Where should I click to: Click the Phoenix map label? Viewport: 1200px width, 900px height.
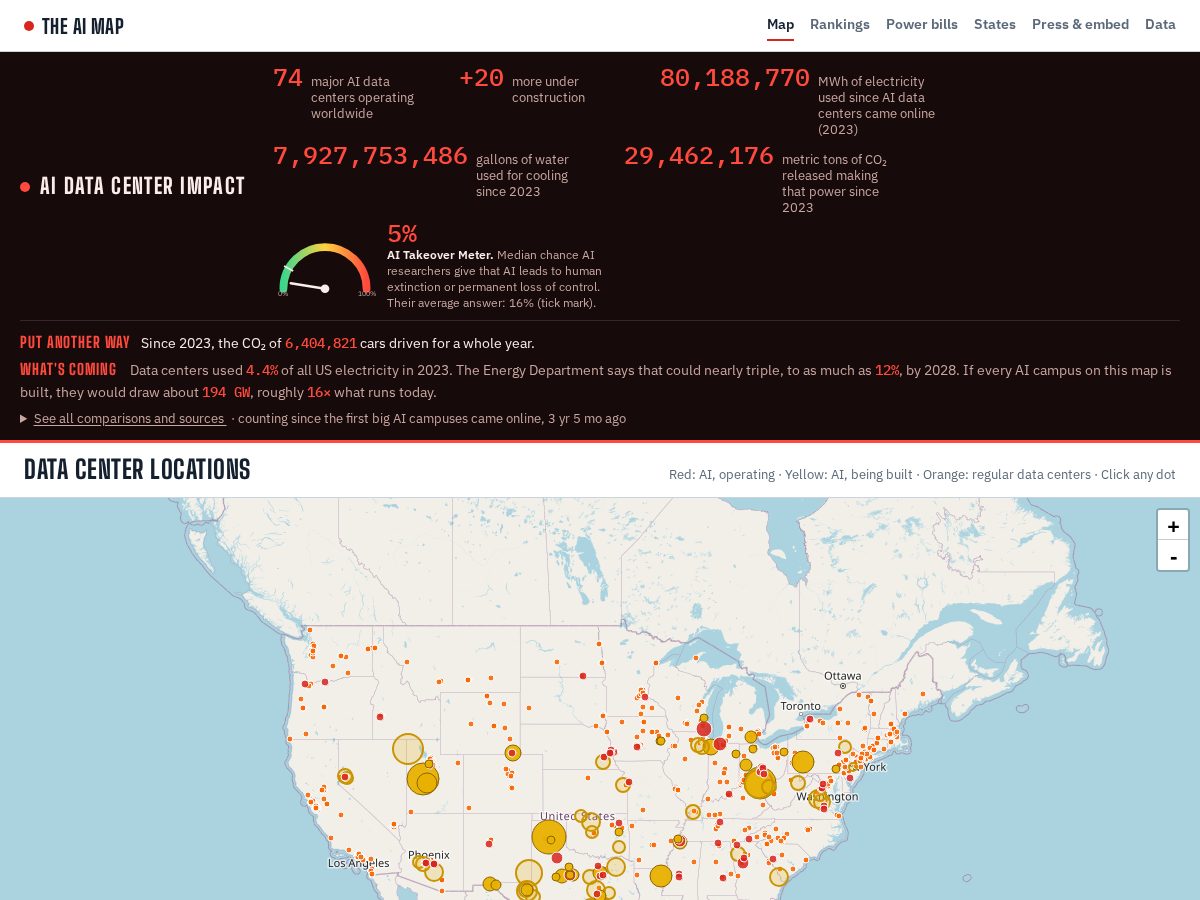(x=429, y=855)
